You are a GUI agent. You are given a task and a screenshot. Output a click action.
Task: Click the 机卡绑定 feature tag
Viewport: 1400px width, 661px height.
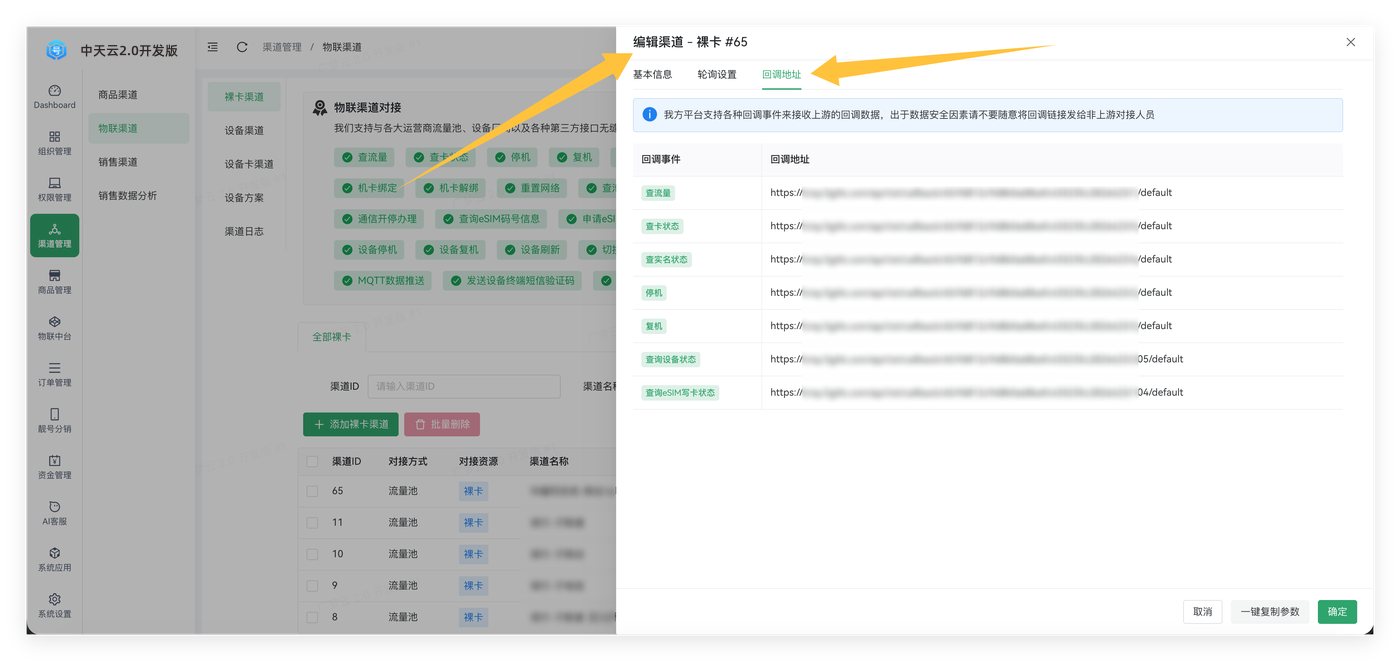369,188
